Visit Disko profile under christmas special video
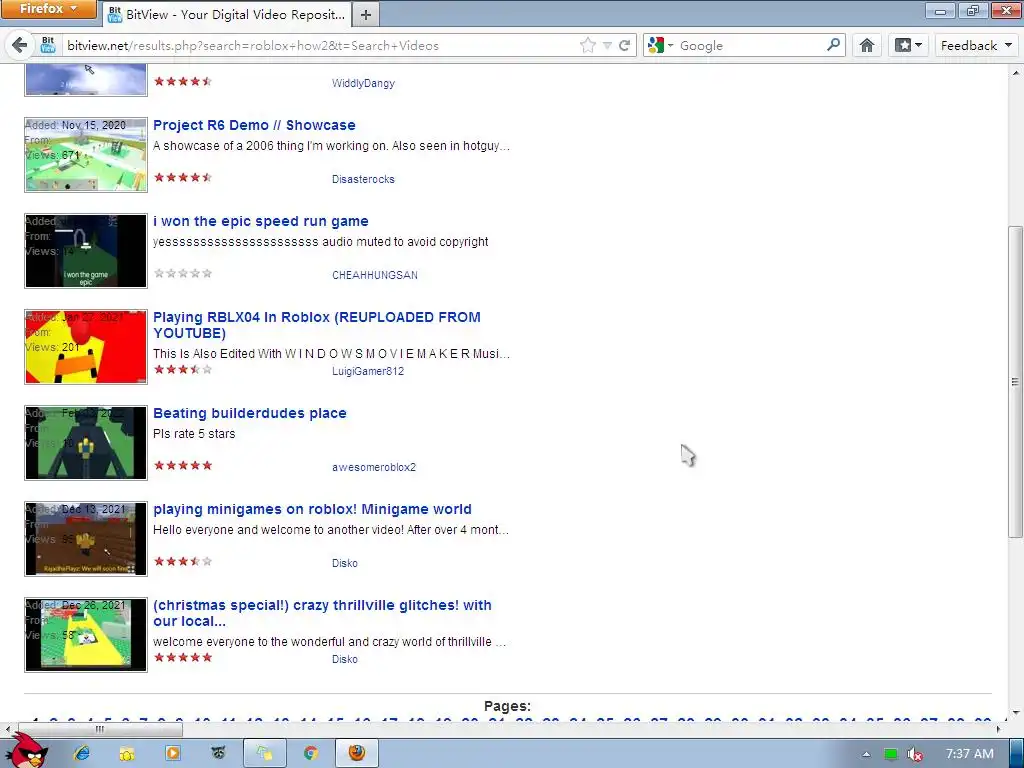Viewport: 1024px width, 768px height. [x=345, y=659]
